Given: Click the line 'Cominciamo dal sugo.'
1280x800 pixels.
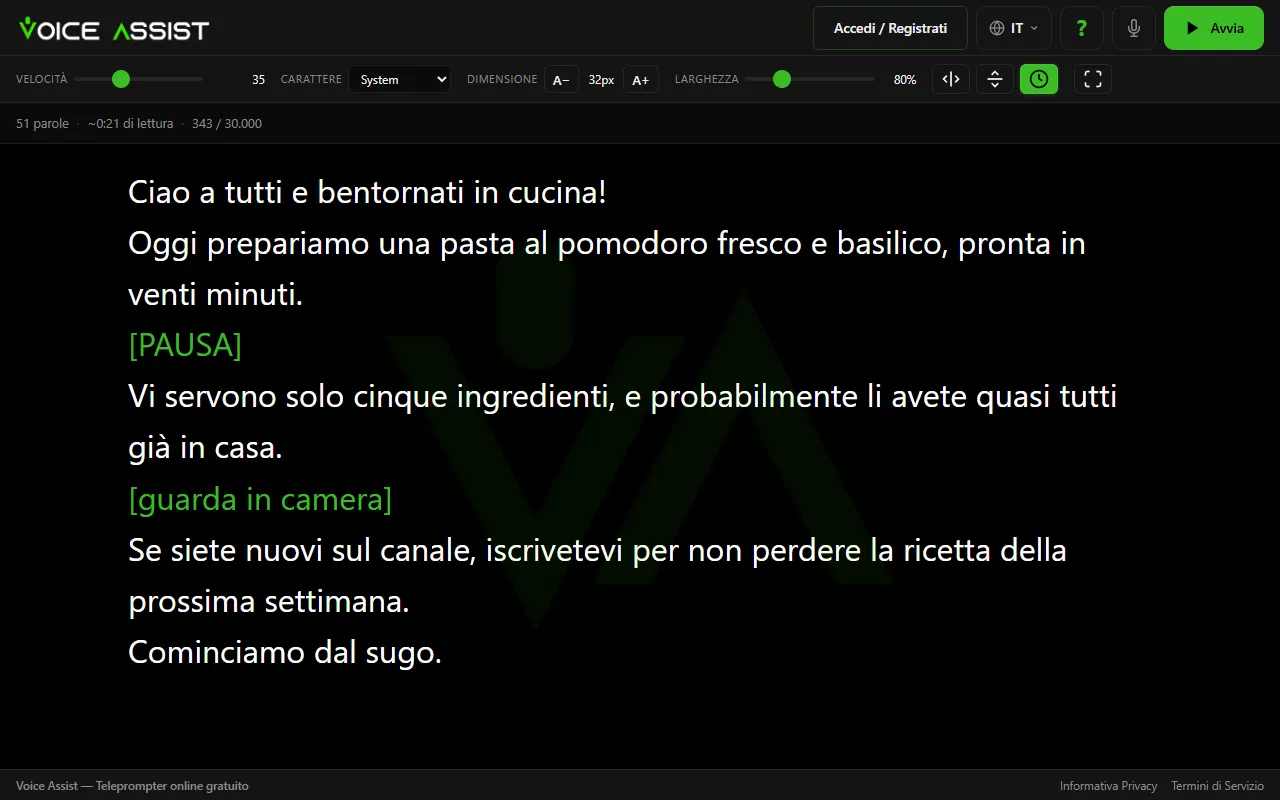Looking at the screenshot, I should 285,652.
